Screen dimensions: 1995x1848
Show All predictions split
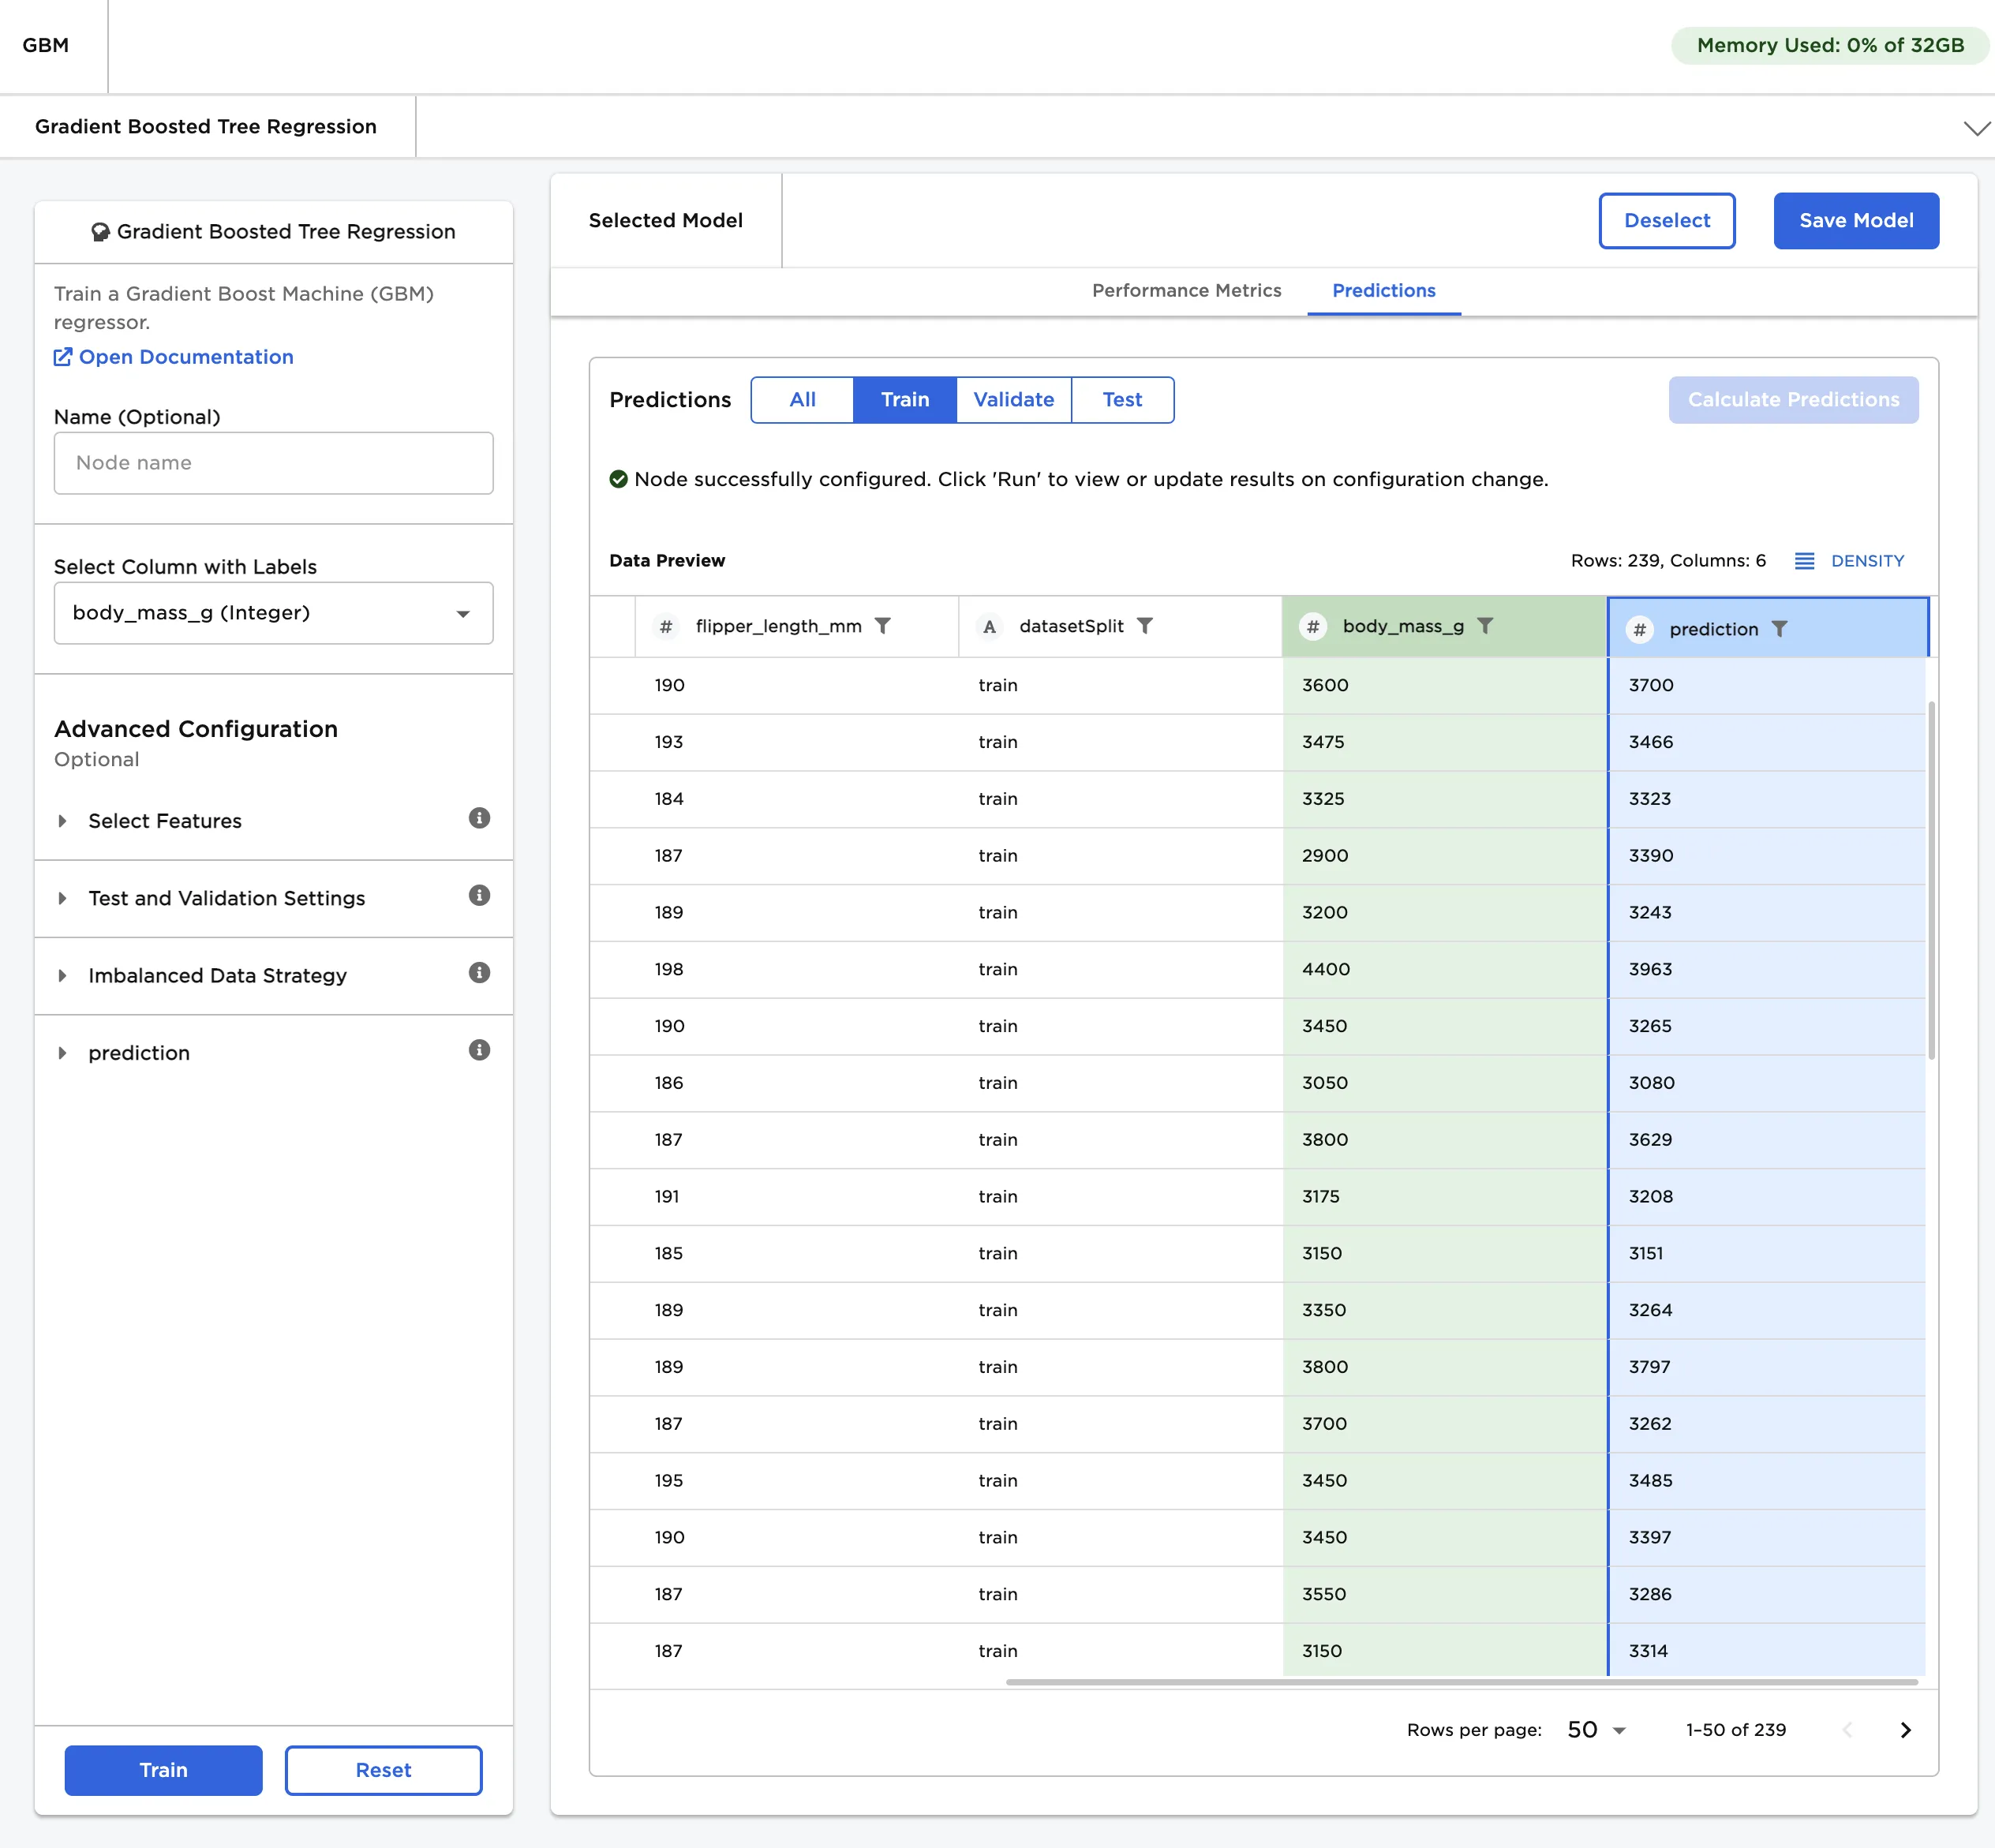802,399
